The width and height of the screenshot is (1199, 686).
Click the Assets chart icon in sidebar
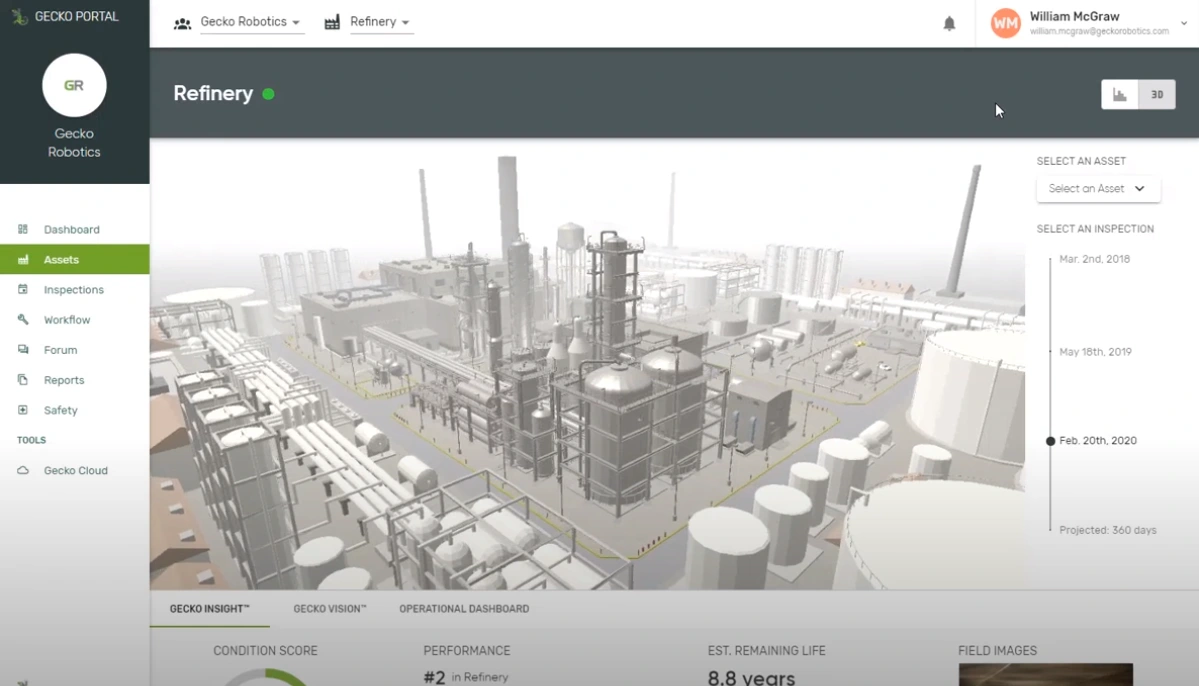pos(23,259)
